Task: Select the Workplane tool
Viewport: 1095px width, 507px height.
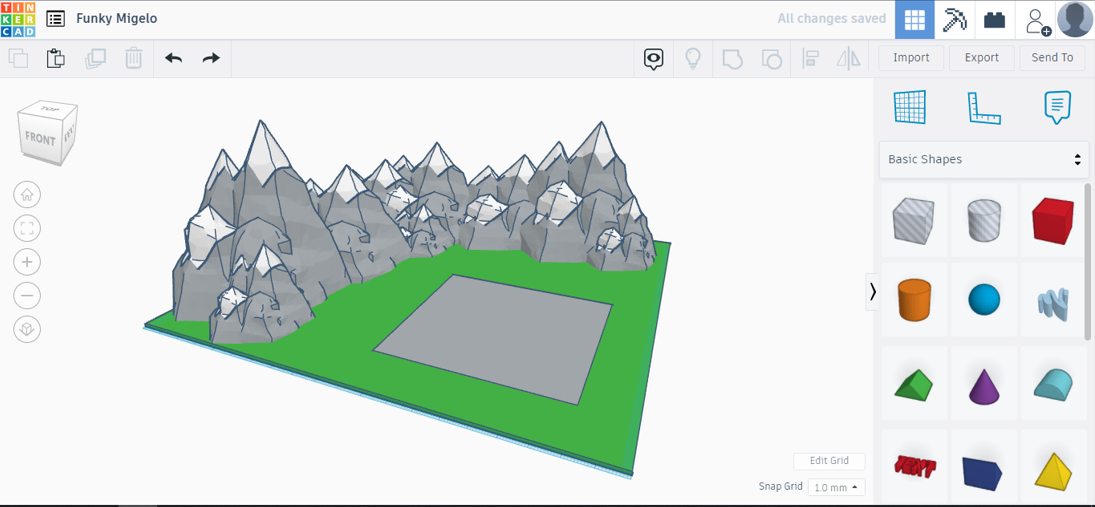Action: pos(910,108)
